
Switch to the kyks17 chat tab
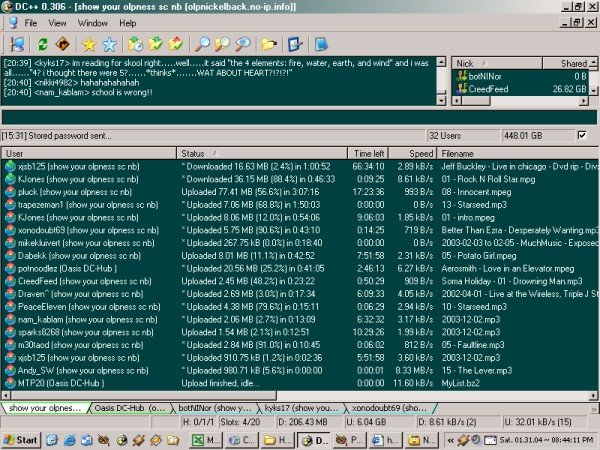(x=301, y=408)
